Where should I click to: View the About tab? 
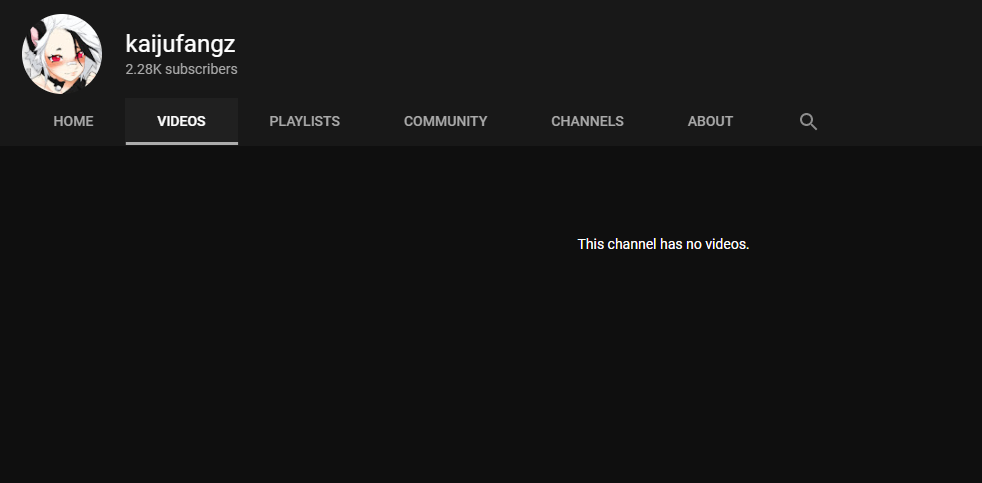point(710,122)
